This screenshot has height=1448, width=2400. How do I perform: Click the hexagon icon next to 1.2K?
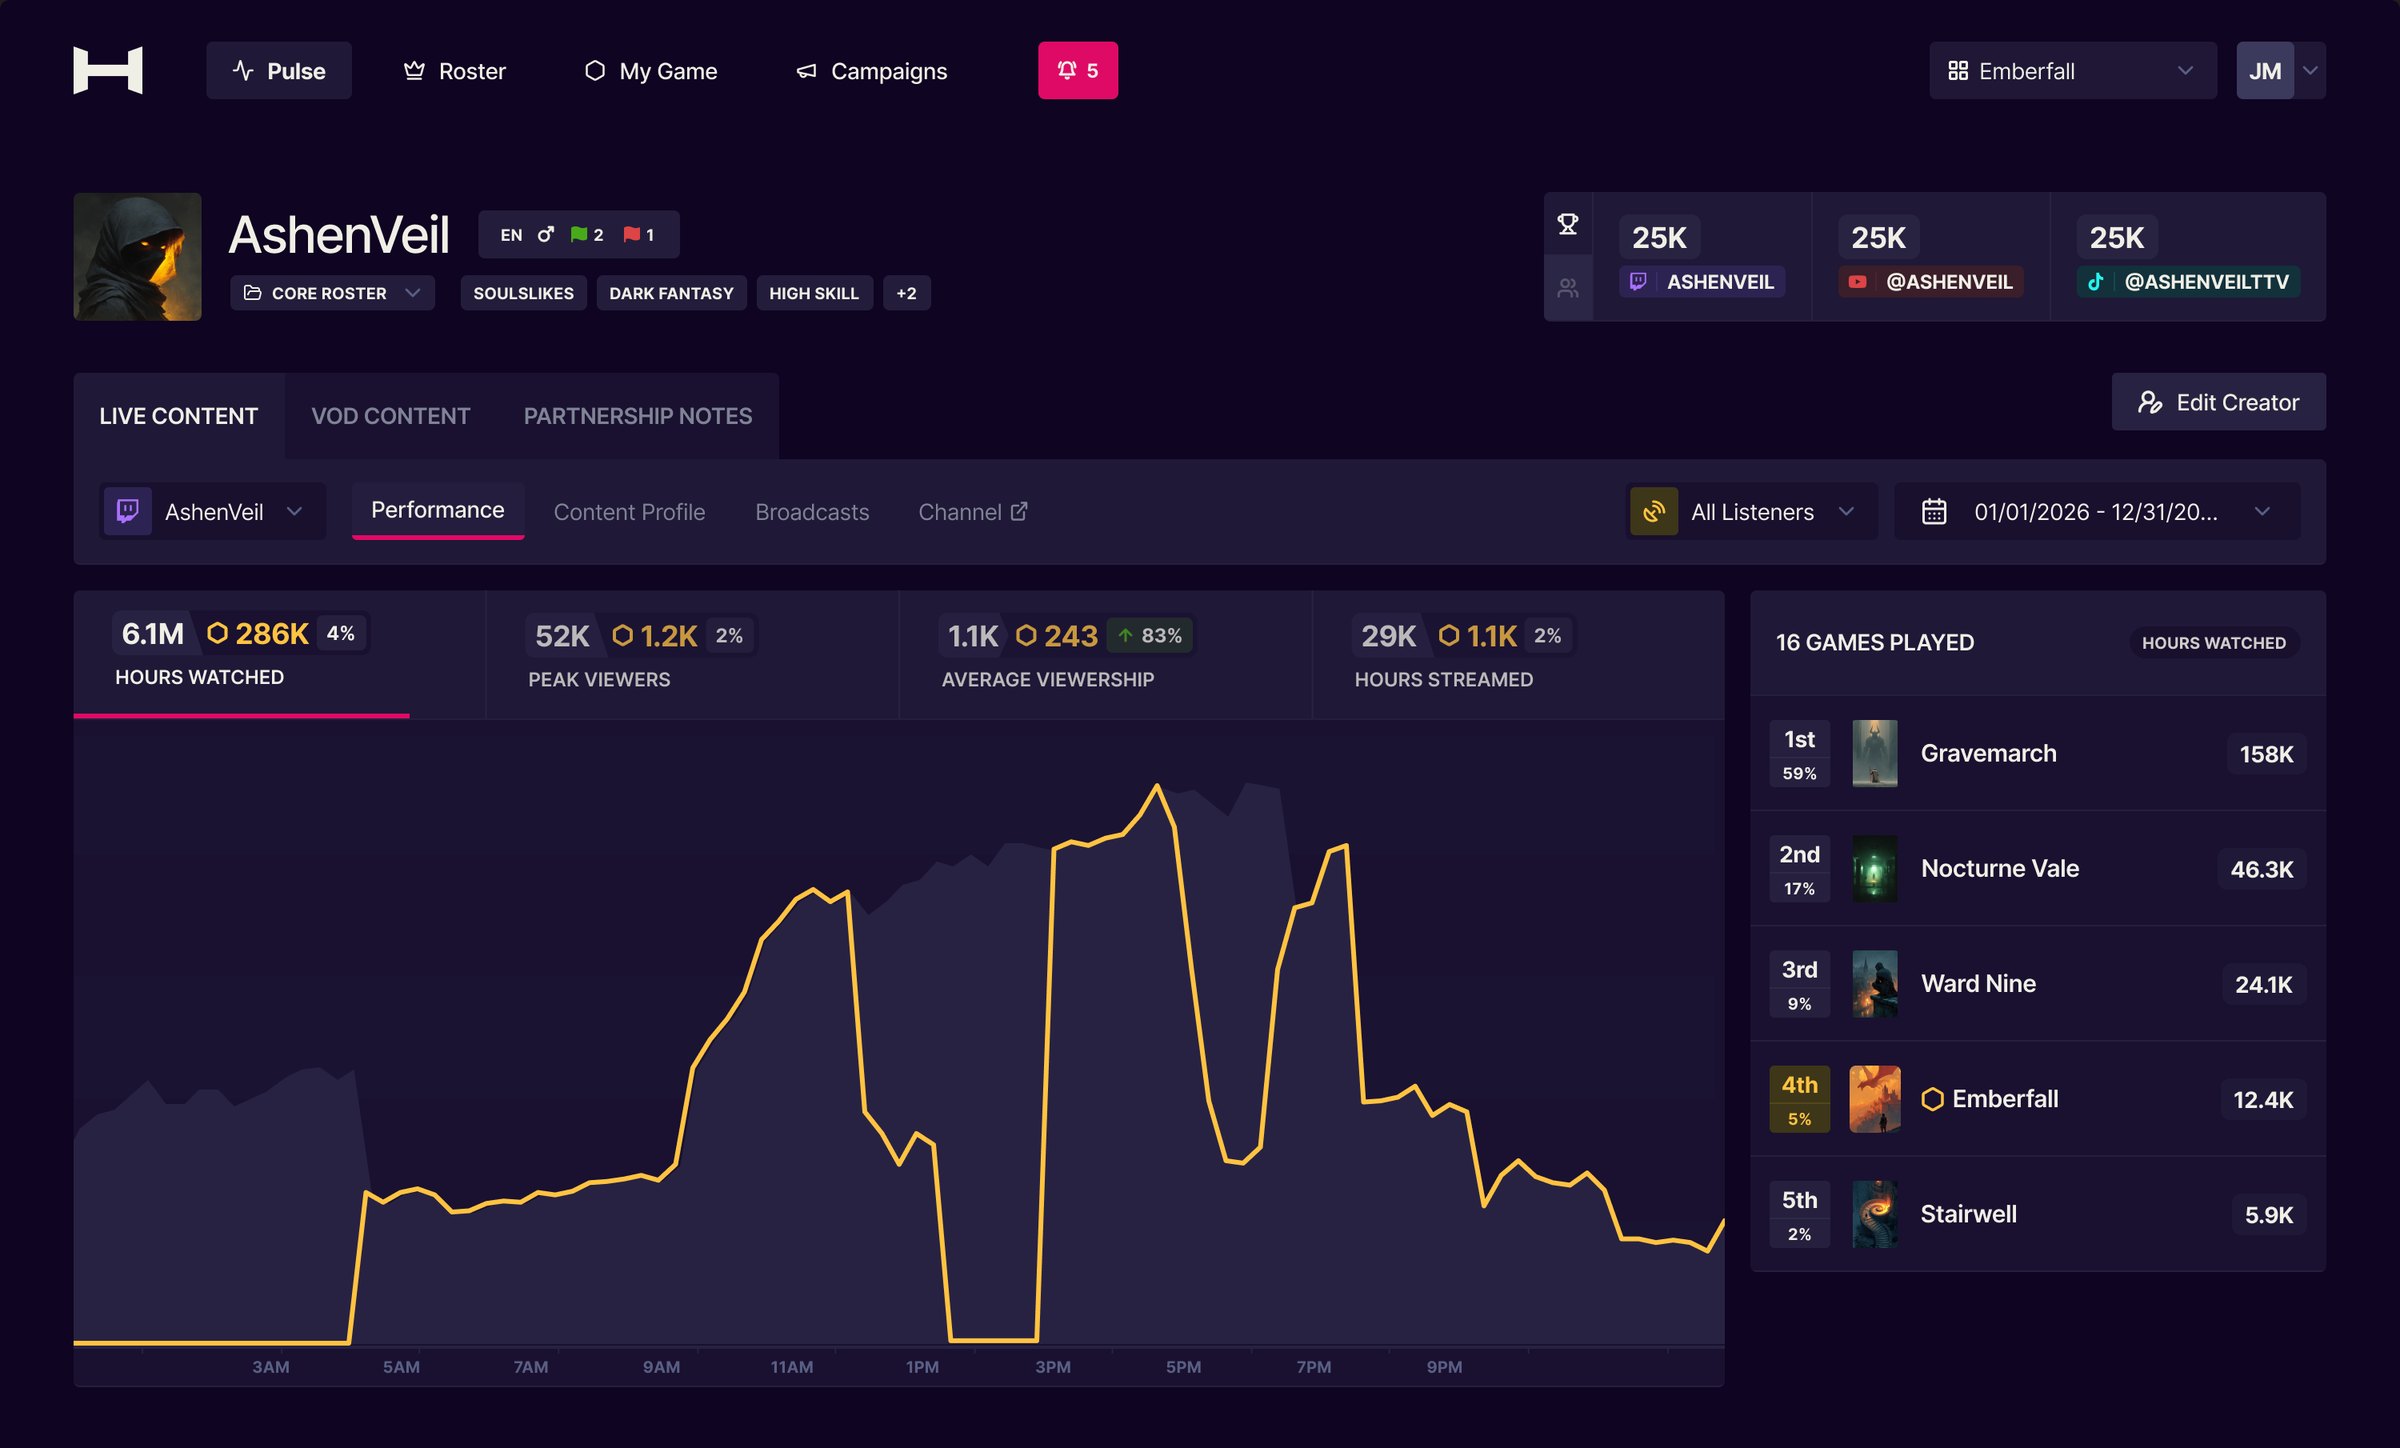point(623,635)
